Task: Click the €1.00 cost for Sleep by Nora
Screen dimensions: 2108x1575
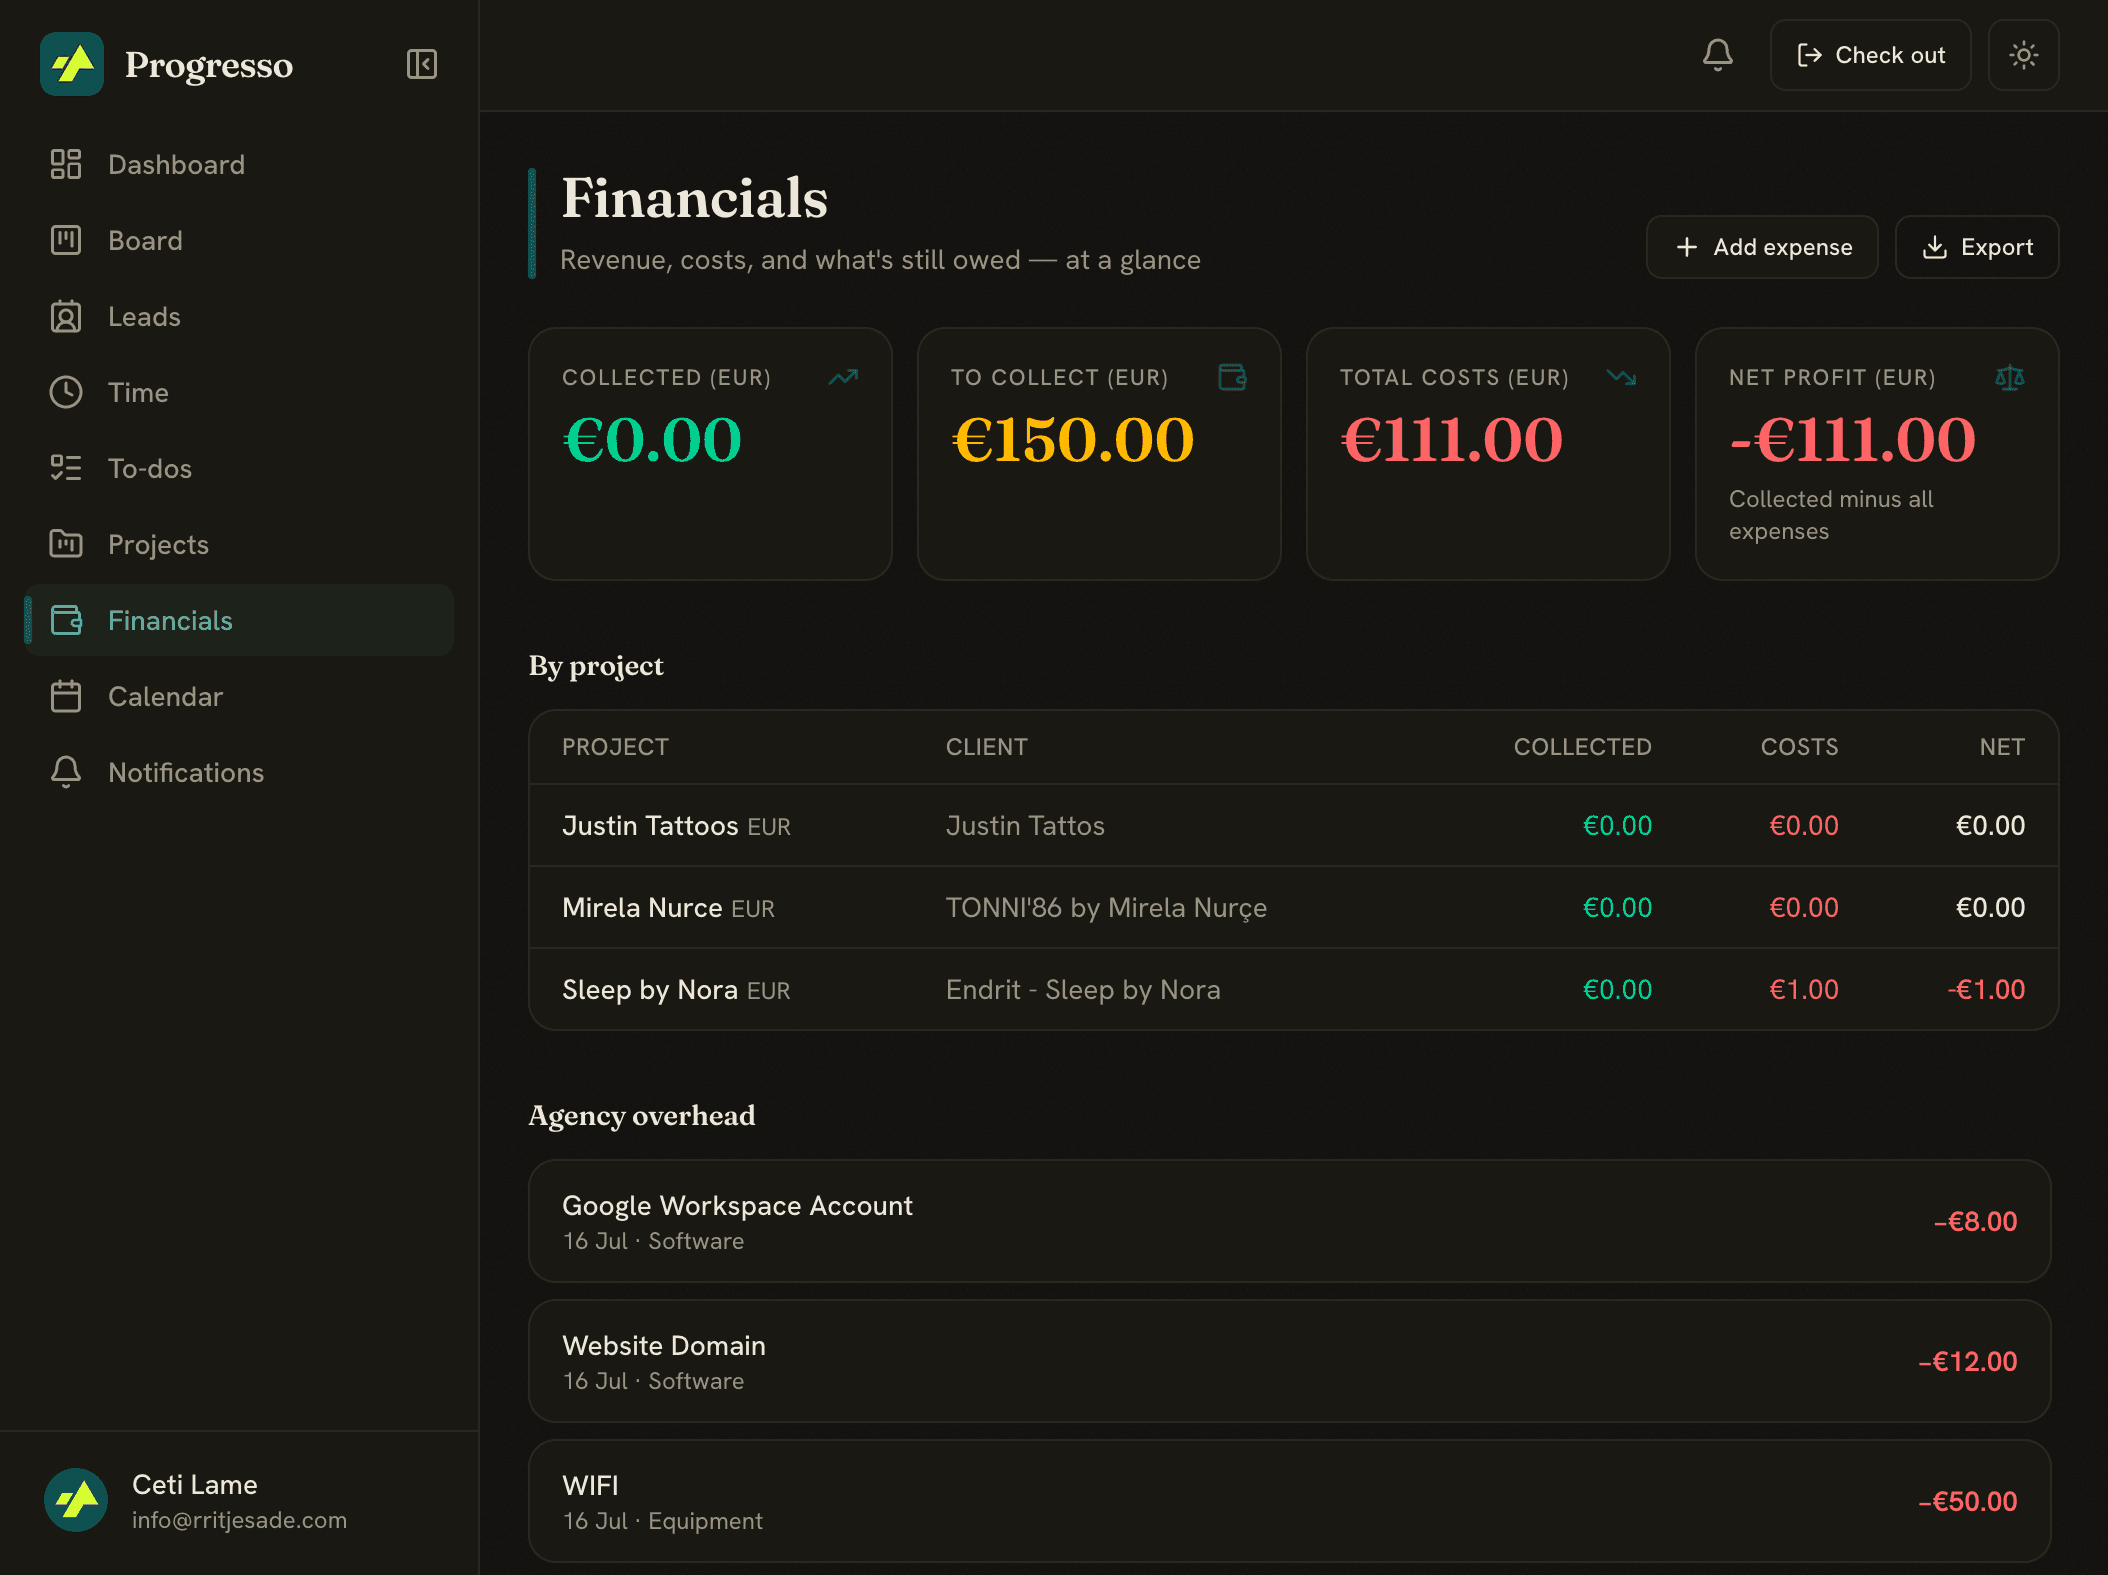Action: click(1804, 989)
